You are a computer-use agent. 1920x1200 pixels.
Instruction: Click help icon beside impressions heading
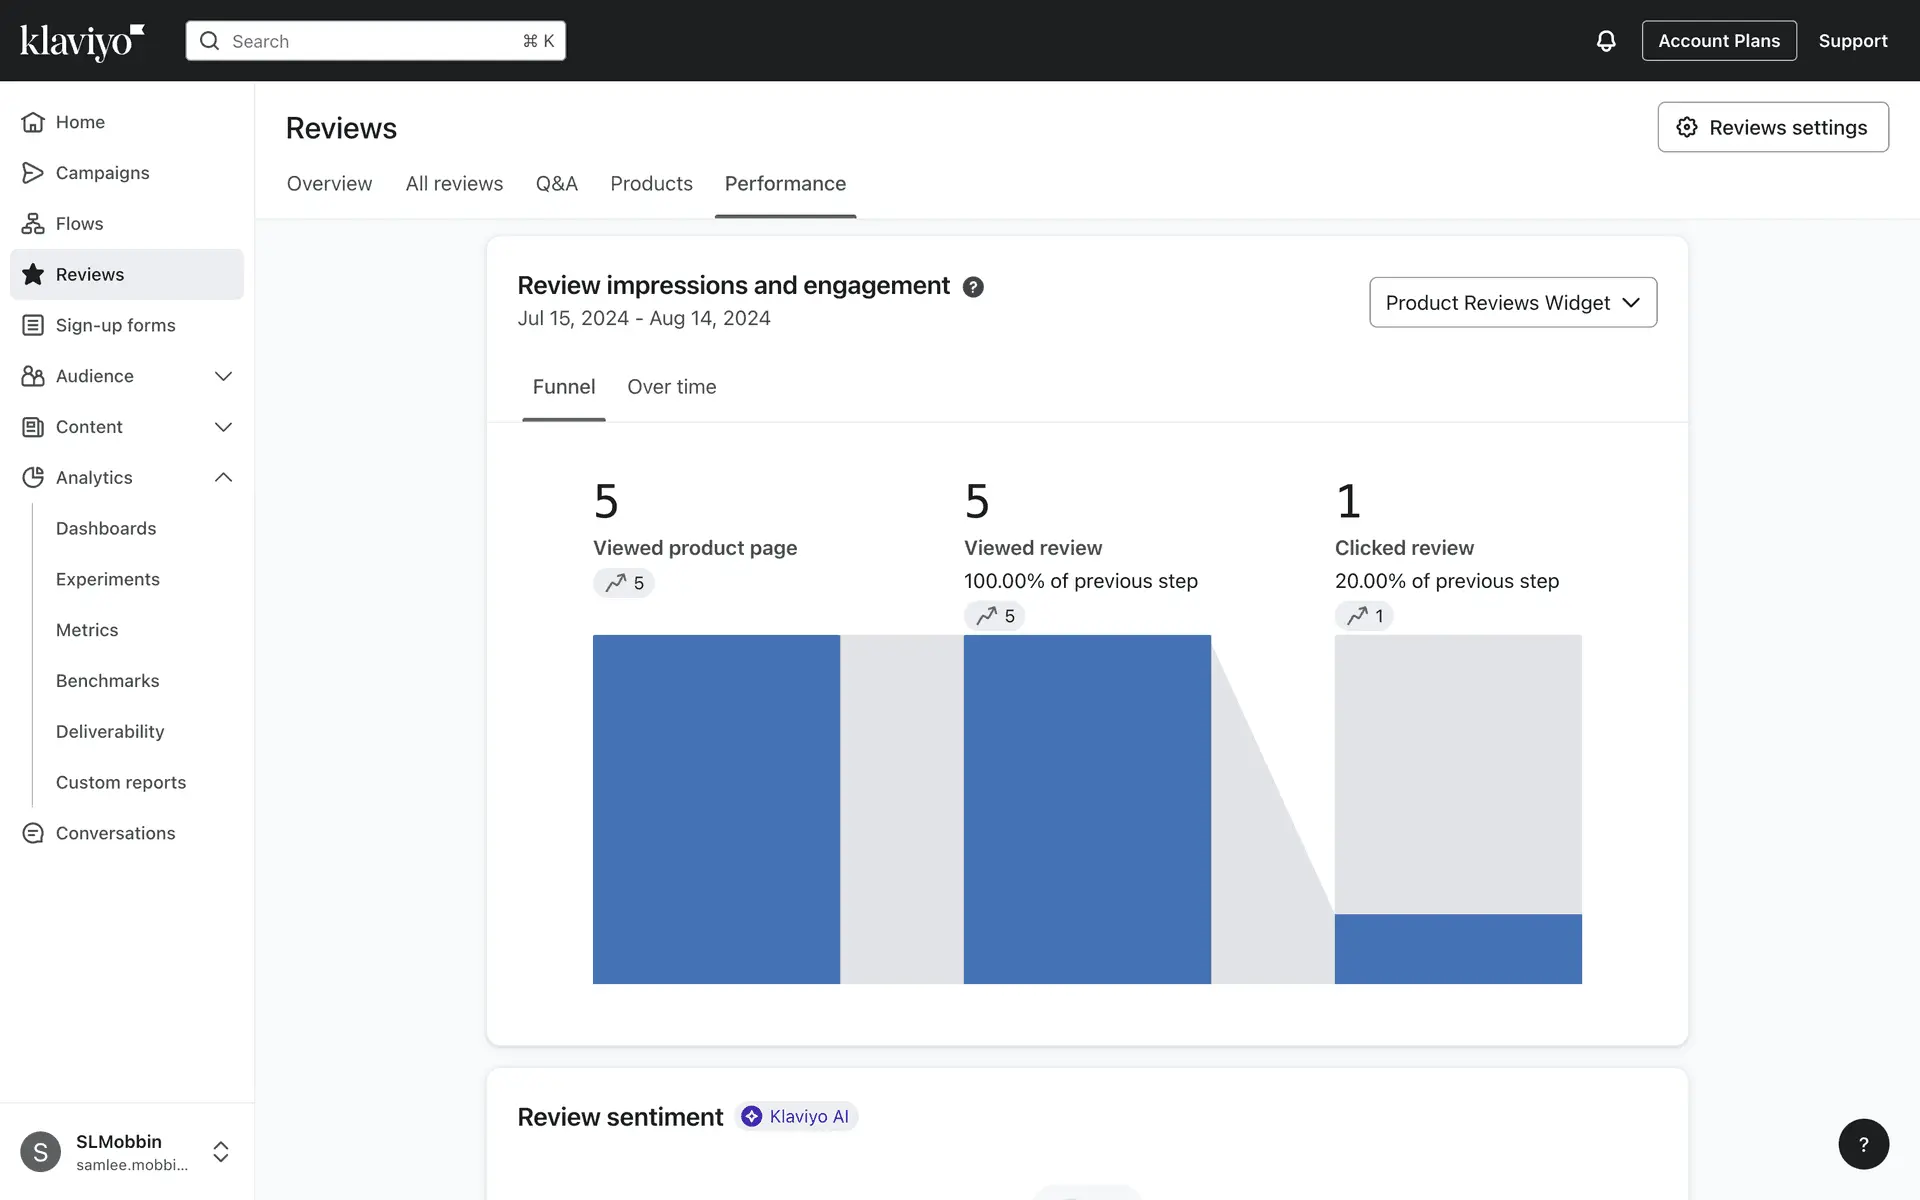[x=973, y=287]
